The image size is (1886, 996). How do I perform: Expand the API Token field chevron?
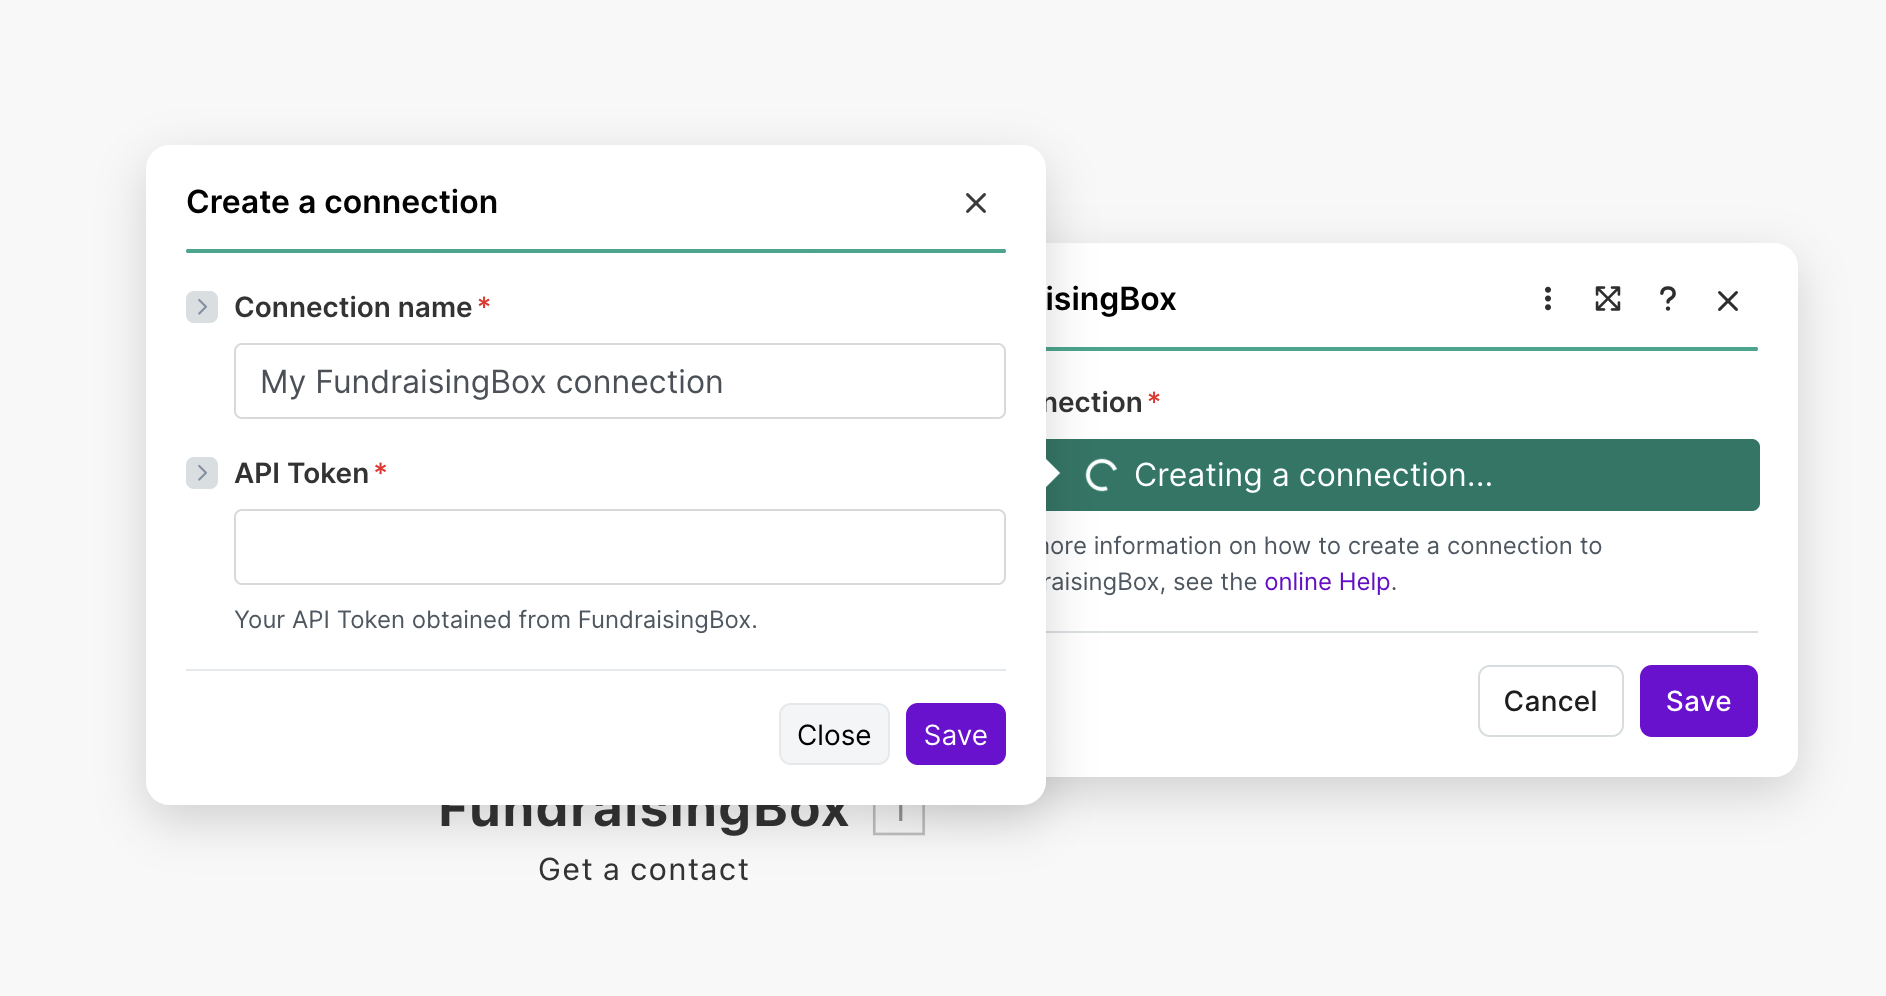click(202, 473)
